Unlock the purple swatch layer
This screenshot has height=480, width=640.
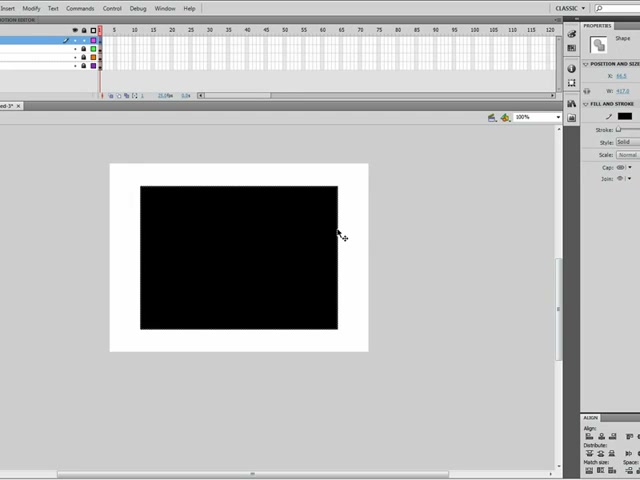click(x=84, y=66)
